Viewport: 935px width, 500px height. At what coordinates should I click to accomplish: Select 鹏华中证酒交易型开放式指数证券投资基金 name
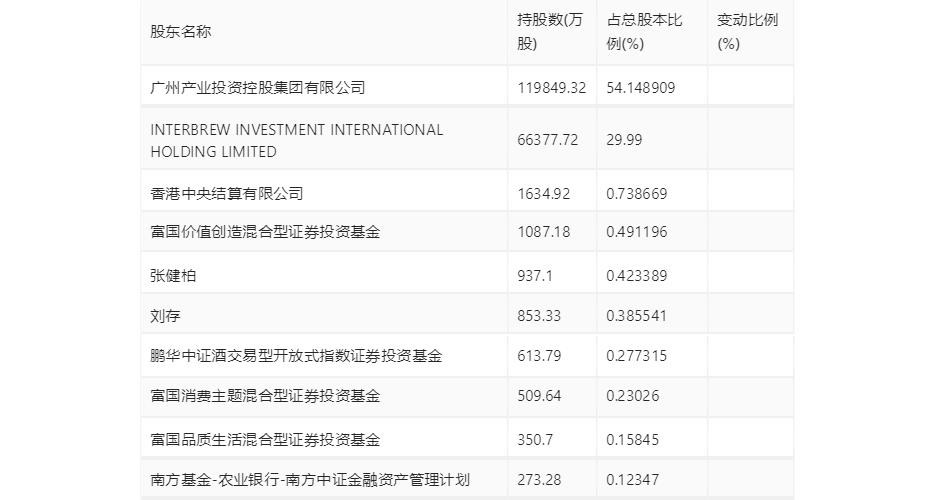(x=296, y=356)
